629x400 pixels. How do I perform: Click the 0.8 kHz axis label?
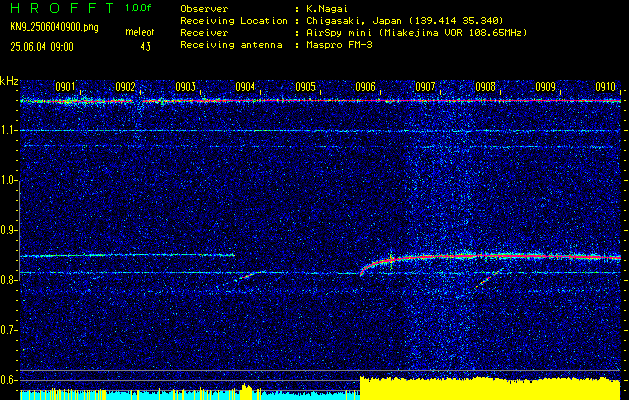(9, 280)
